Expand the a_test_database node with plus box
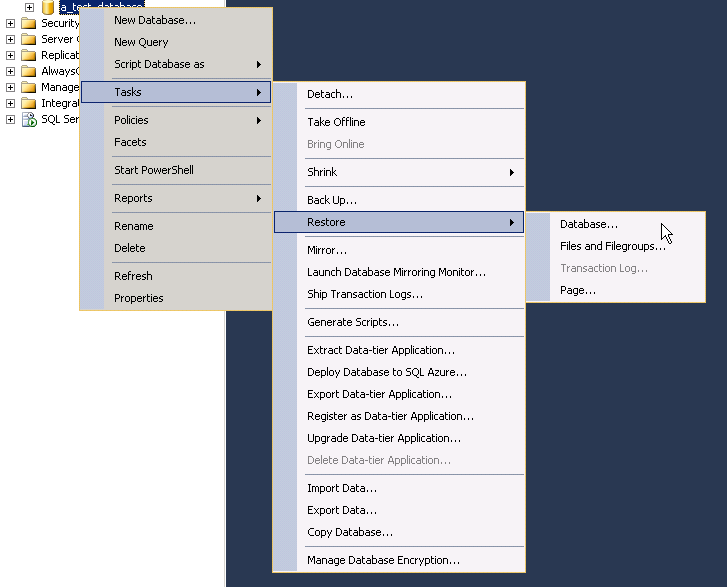727x587 pixels. click(29, 7)
